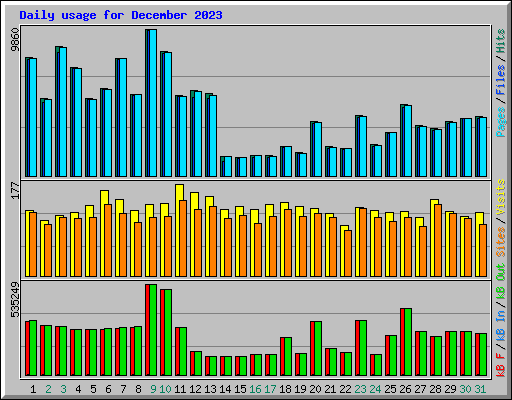Click the orange sites bar for day 6
Image resolution: width=512 pixels, height=400 pixels.
108,240
